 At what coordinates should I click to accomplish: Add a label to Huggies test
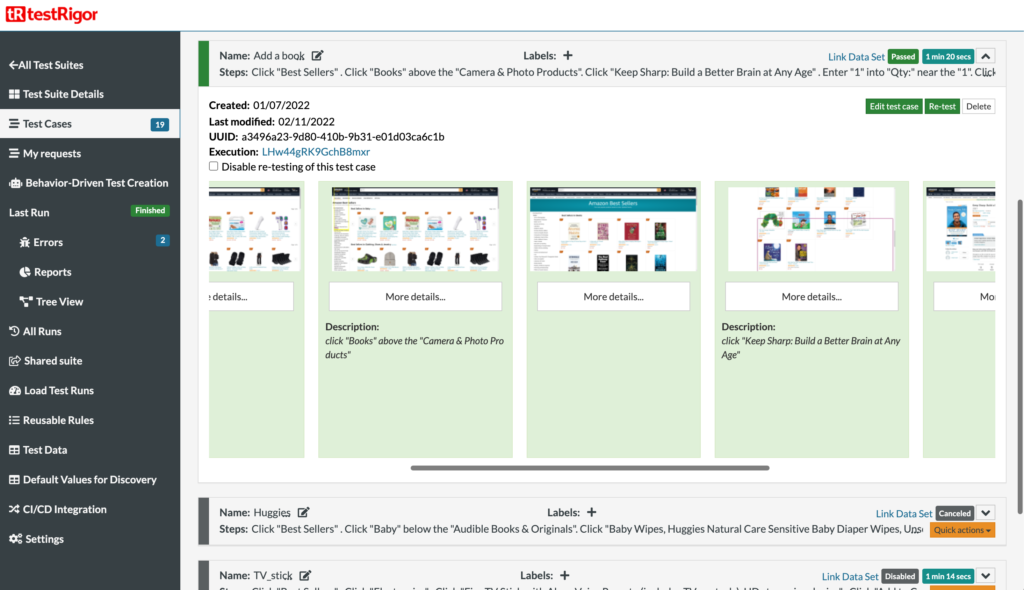(x=592, y=512)
